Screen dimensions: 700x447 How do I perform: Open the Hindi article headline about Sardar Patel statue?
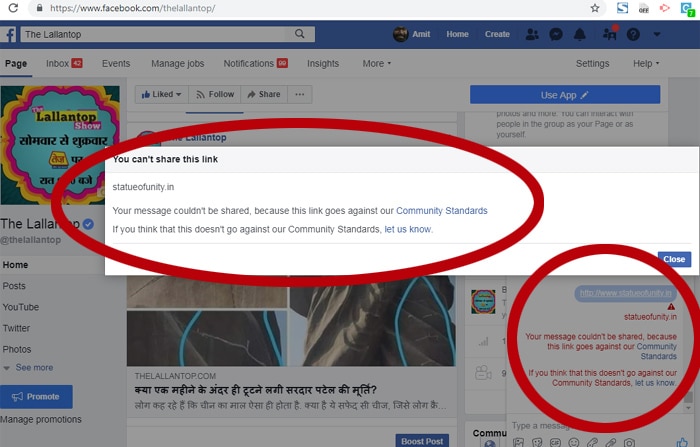[256, 390]
